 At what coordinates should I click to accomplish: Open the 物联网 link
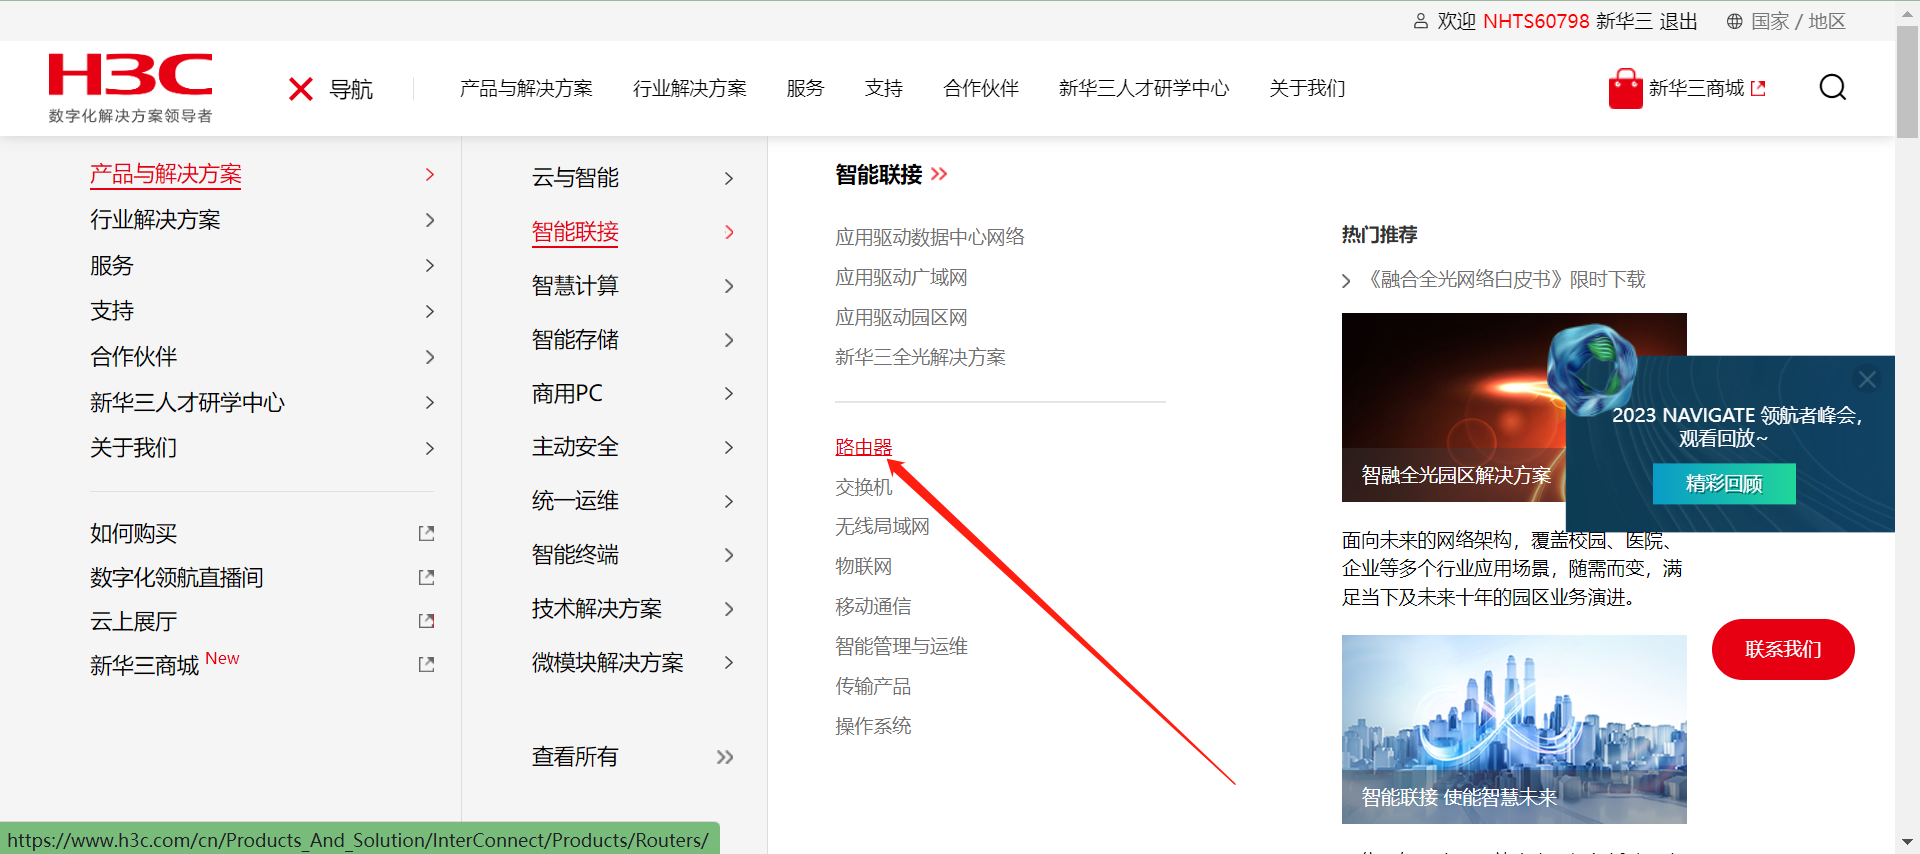pos(864,566)
